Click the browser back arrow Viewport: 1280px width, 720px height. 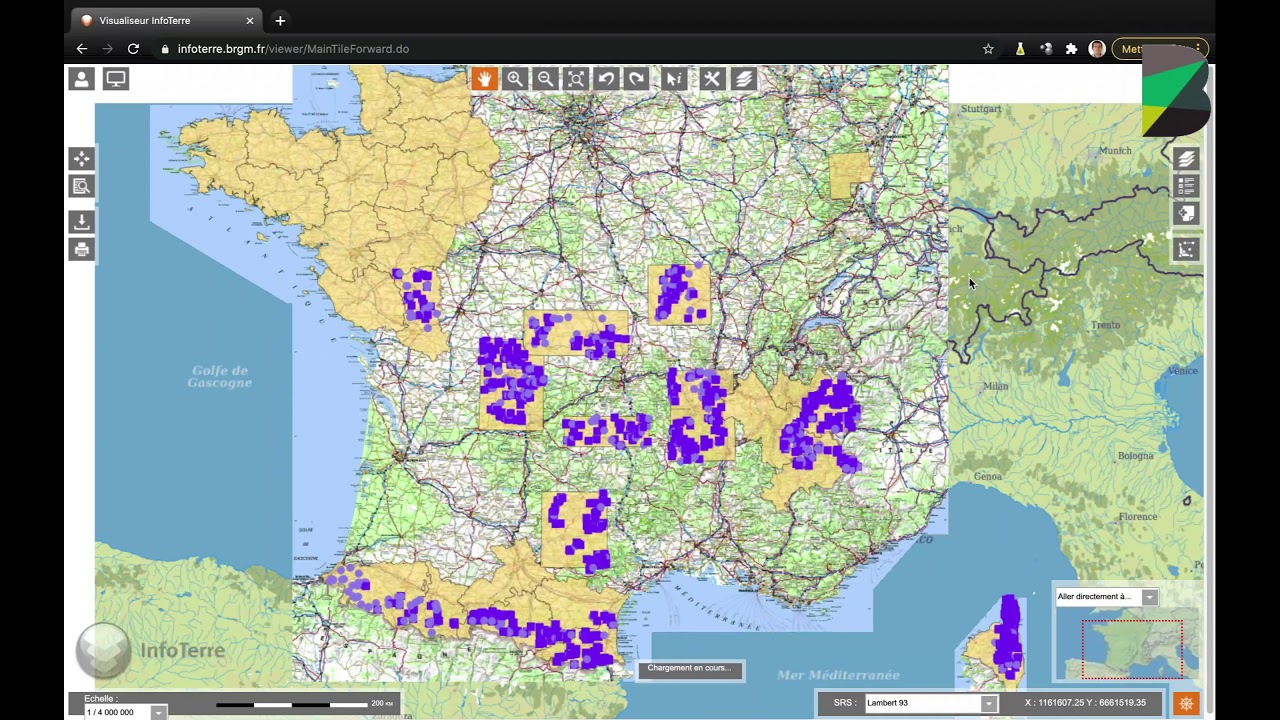pos(82,49)
